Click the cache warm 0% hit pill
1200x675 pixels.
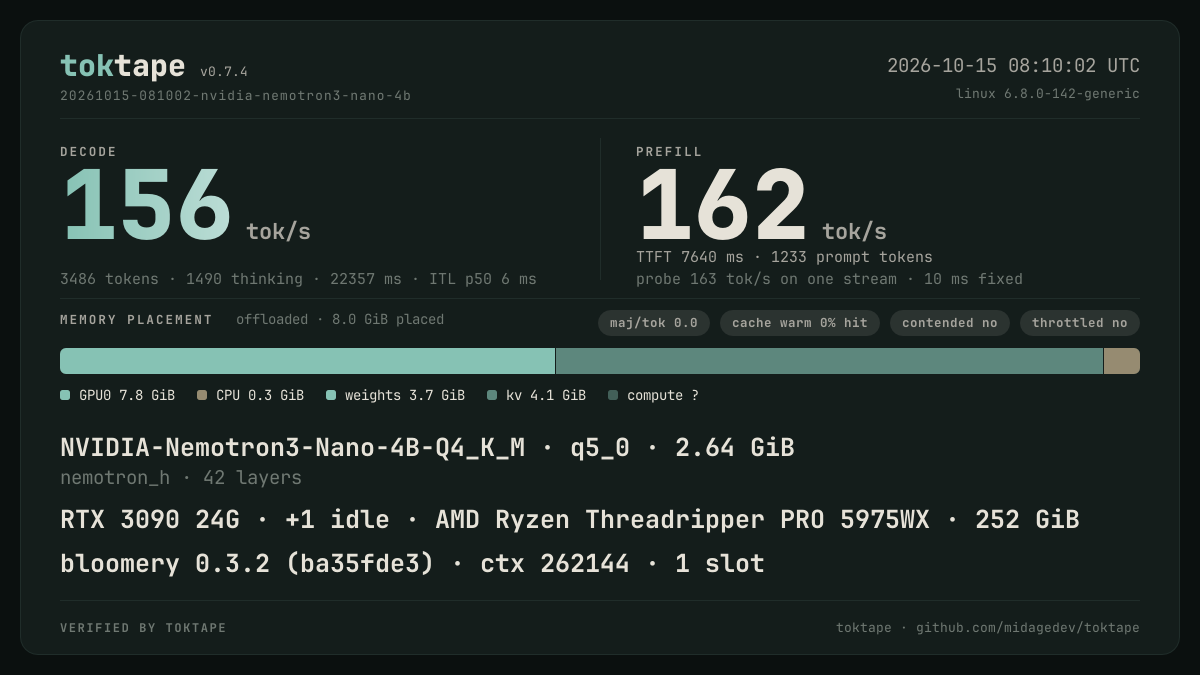[800, 323]
